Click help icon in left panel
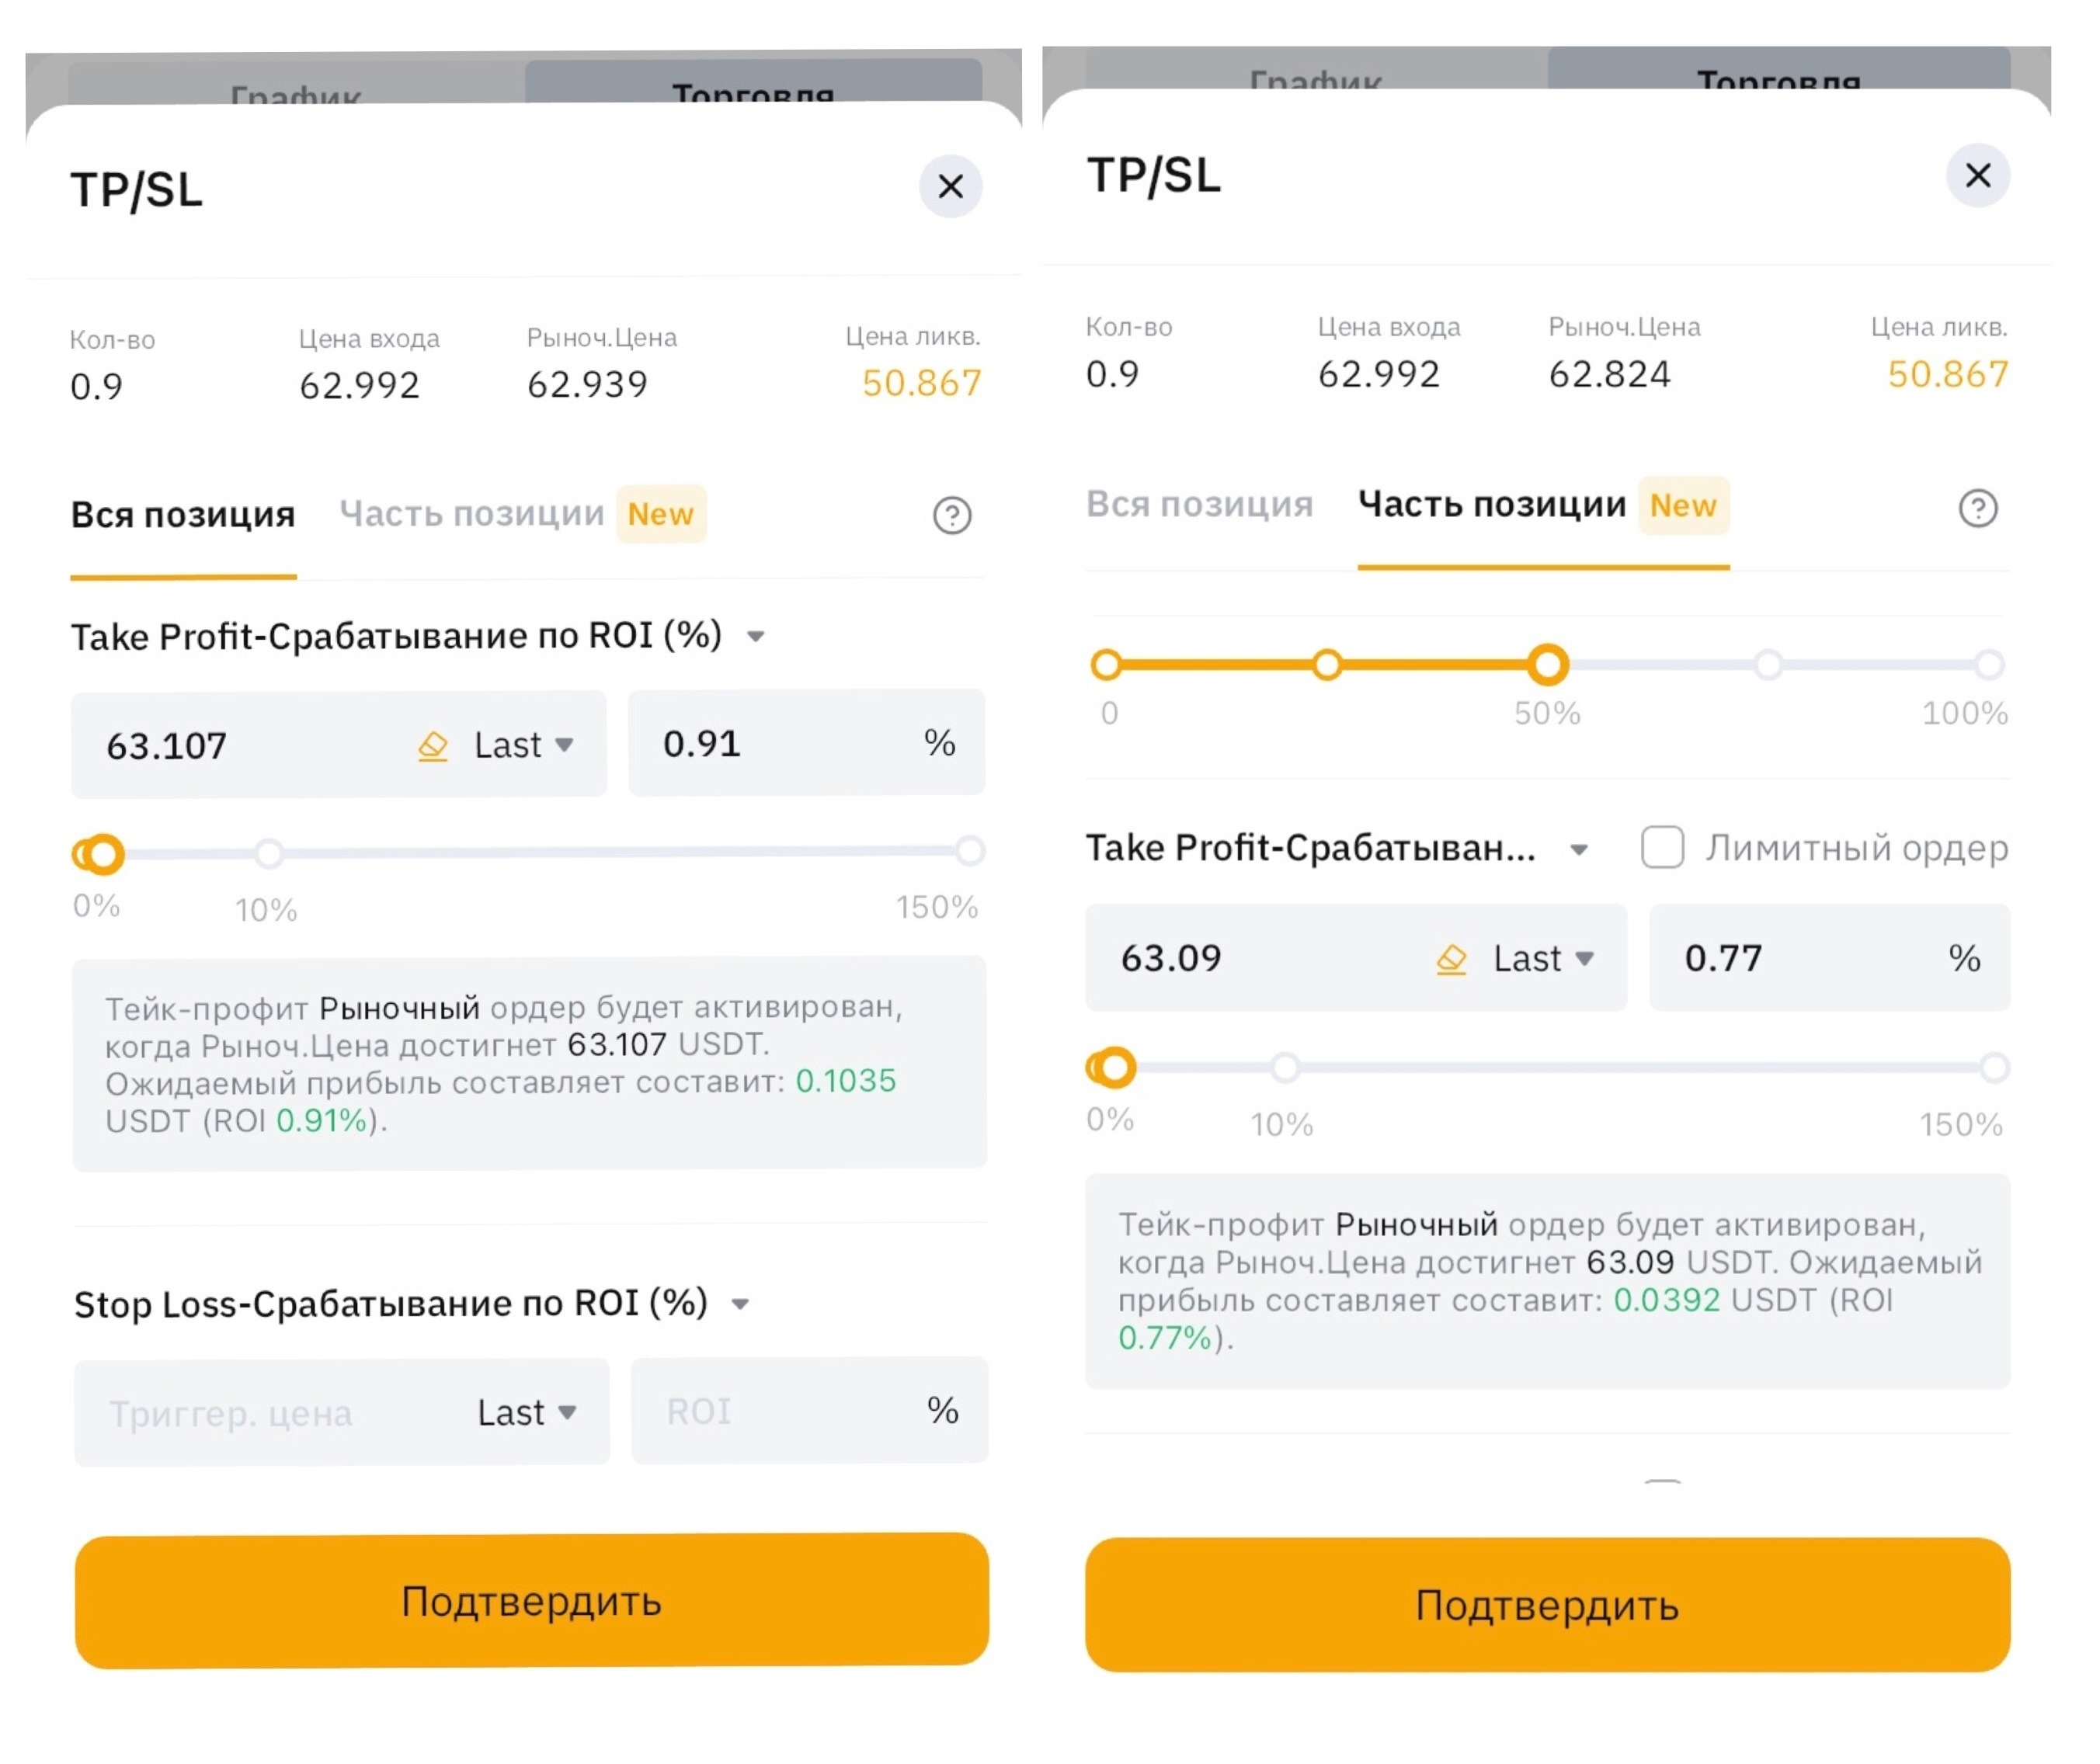This screenshot has width=2100, height=1764. click(x=952, y=516)
